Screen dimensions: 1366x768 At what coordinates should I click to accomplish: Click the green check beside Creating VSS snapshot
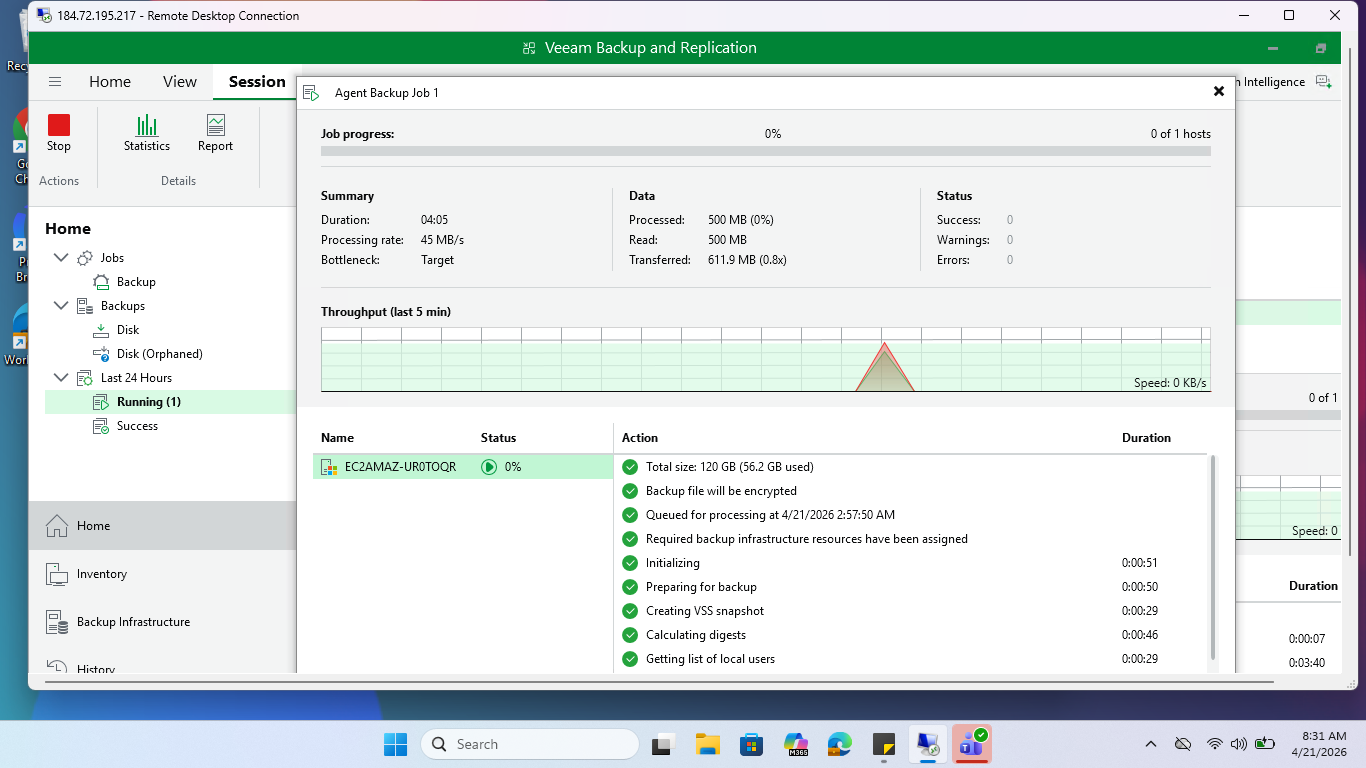(630, 611)
